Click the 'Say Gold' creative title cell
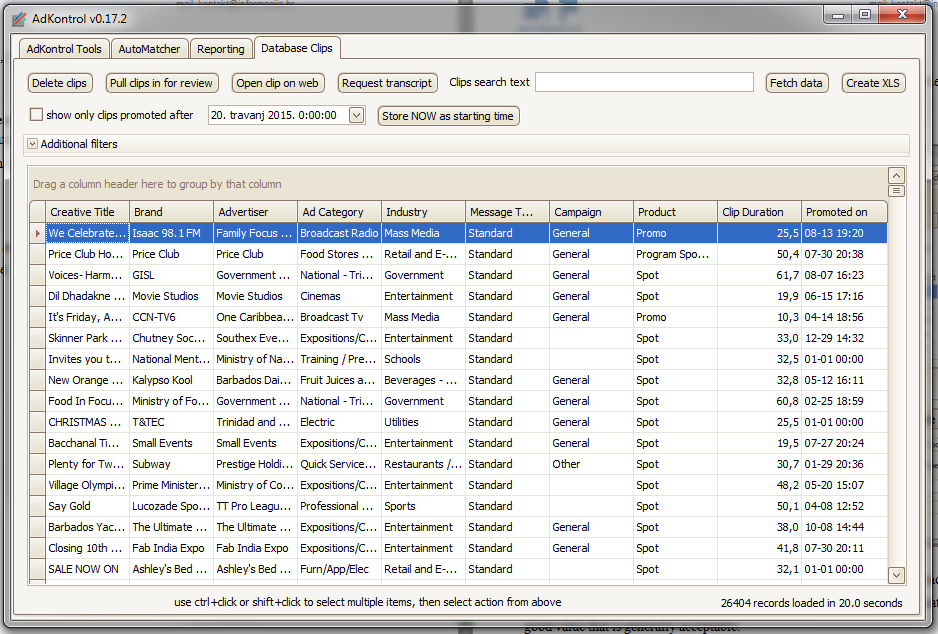938x634 pixels. point(87,506)
